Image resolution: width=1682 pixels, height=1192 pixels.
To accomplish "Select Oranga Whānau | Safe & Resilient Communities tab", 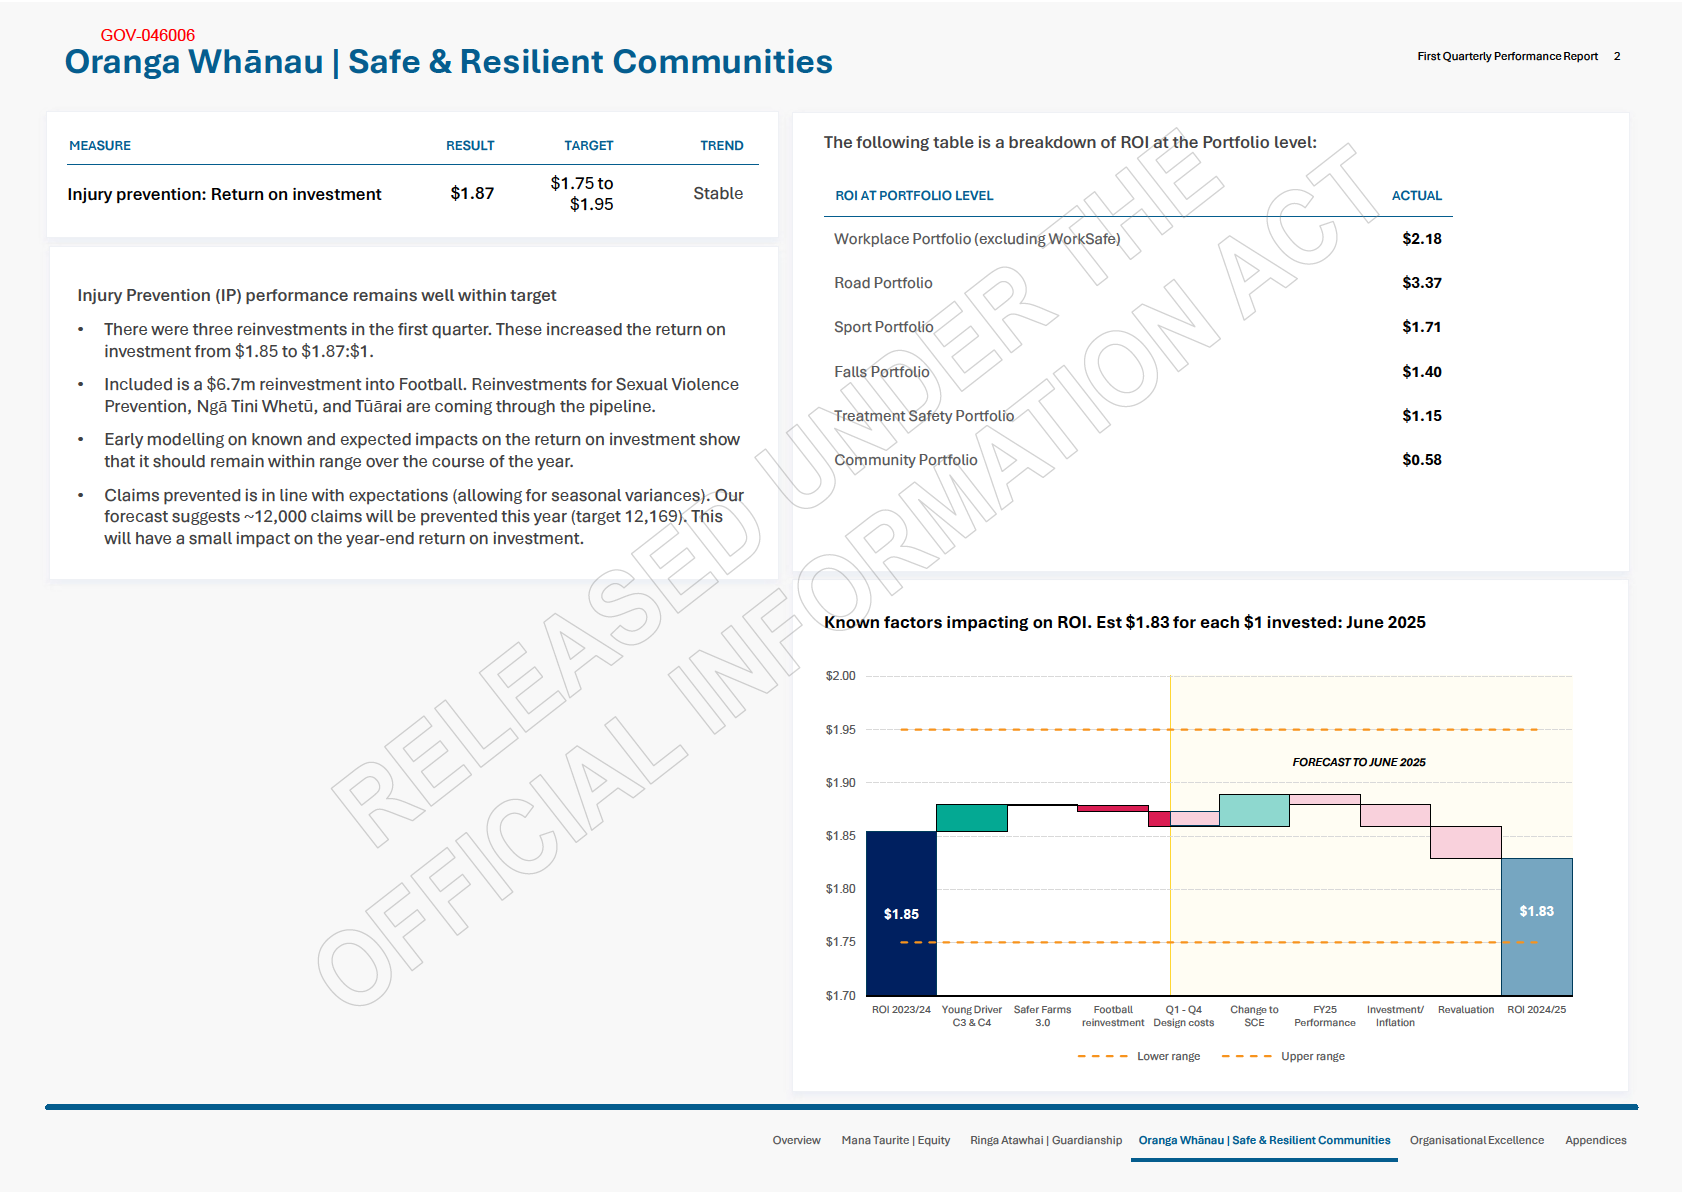I will point(1264,1140).
